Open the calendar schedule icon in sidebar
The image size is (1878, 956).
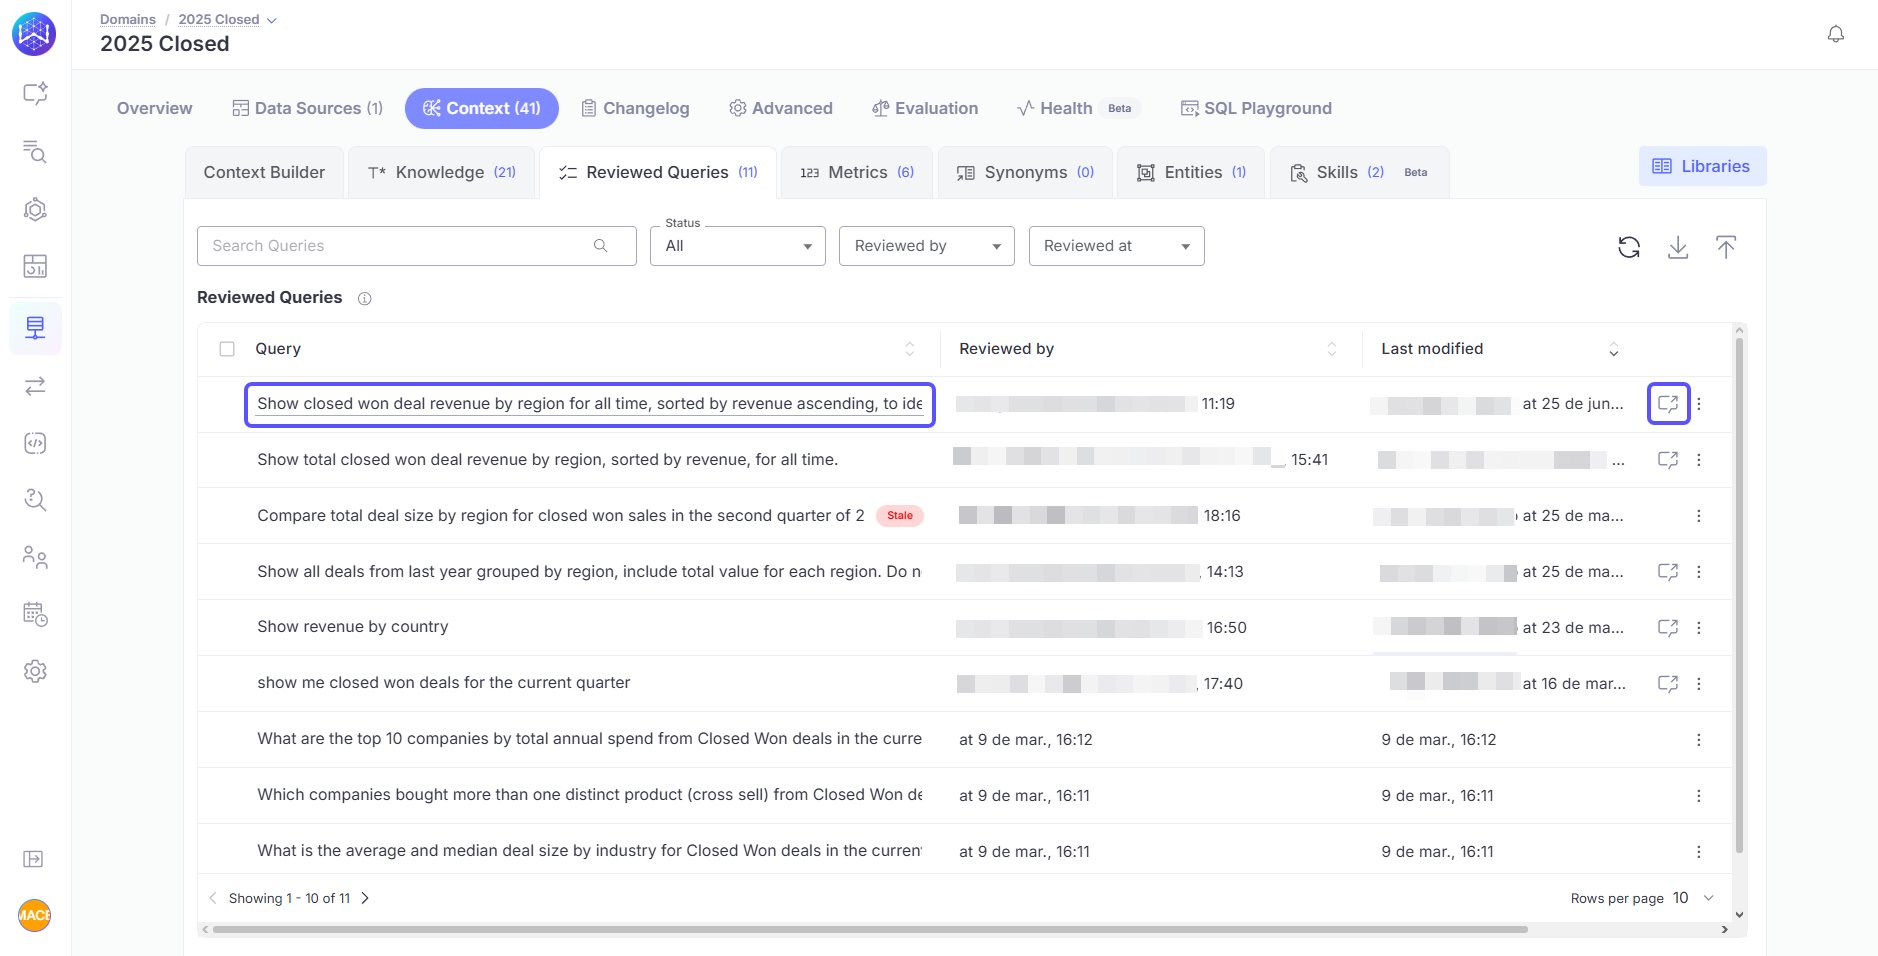pos(35,614)
